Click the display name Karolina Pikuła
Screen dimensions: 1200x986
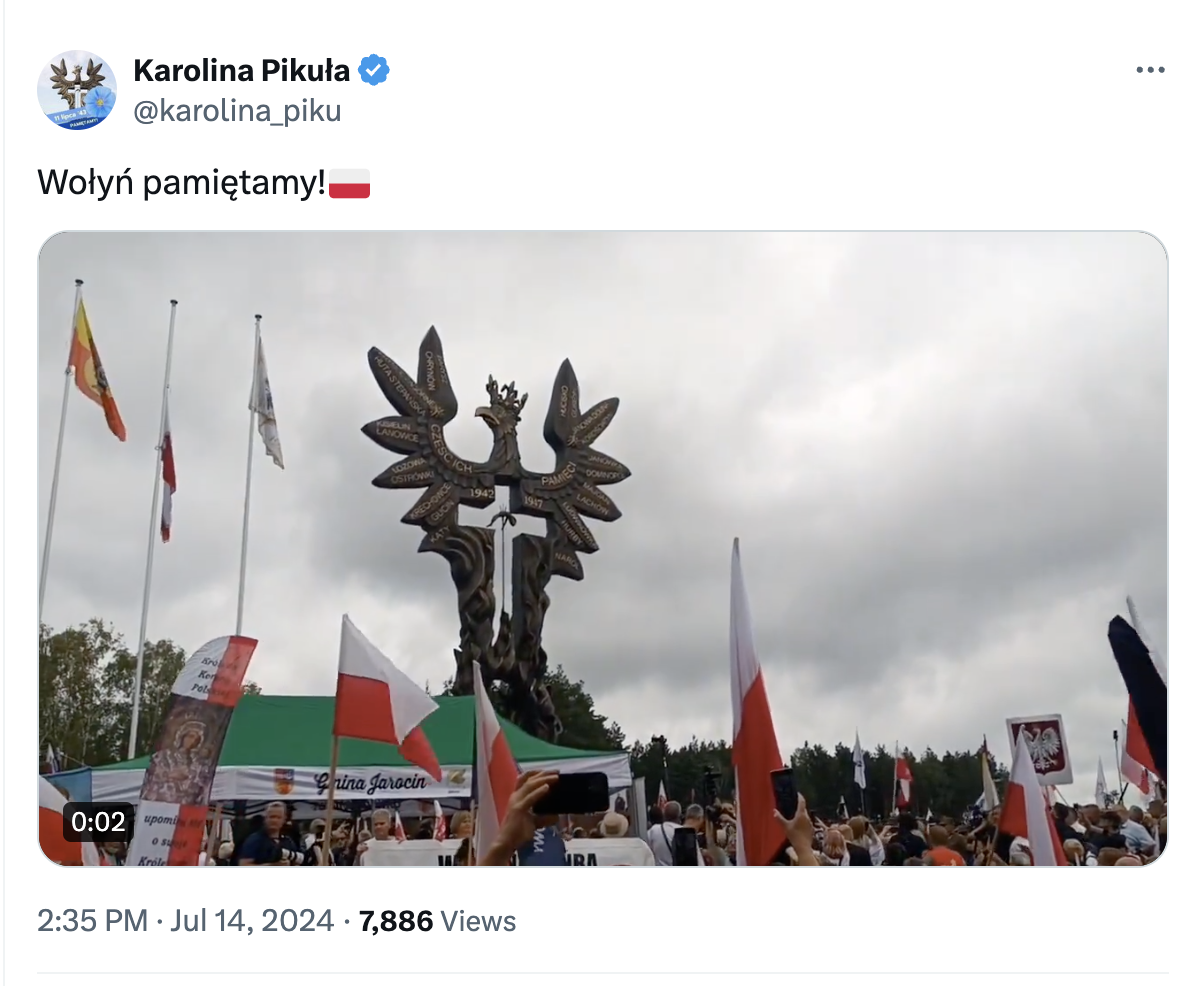pos(242,71)
